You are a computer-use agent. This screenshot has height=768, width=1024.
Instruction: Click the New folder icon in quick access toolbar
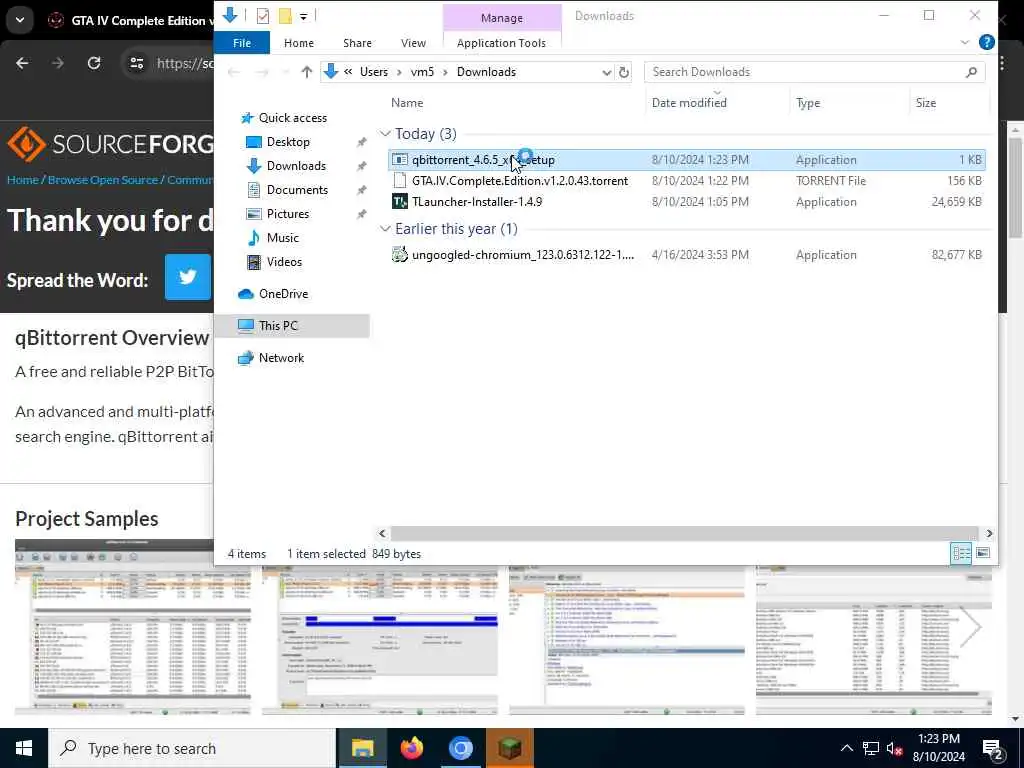(x=285, y=16)
